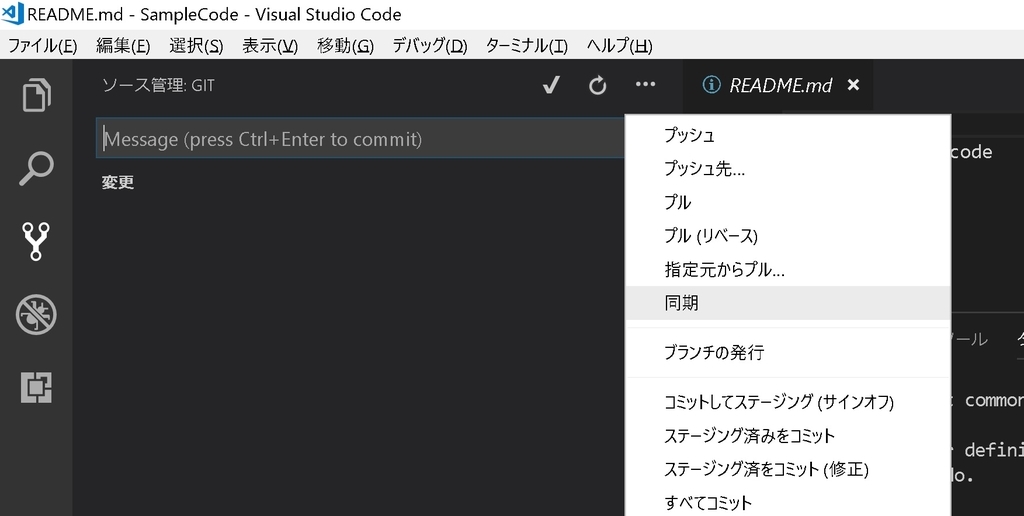Viewport: 1024px width, 516px height.
Task: Click the more actions ellipsis icon
Action: (645, 84)
